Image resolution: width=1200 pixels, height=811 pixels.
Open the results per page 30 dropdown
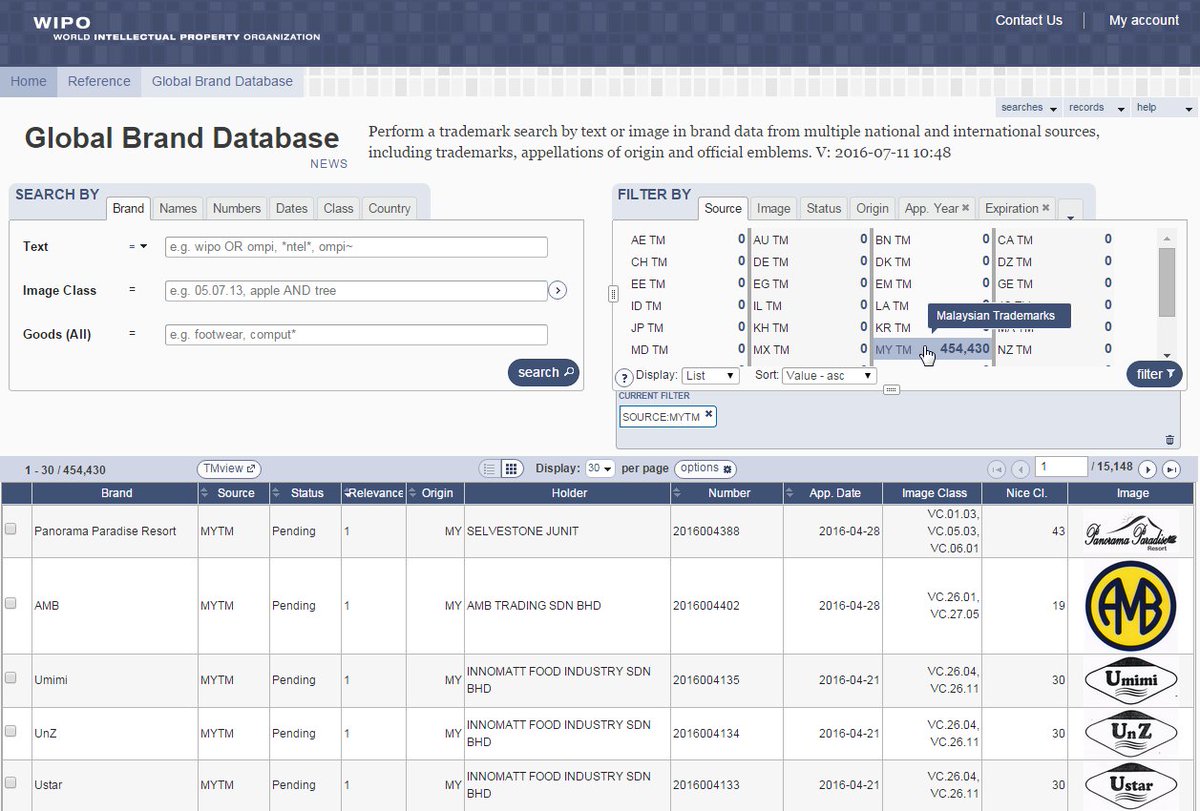coord(600,468)
